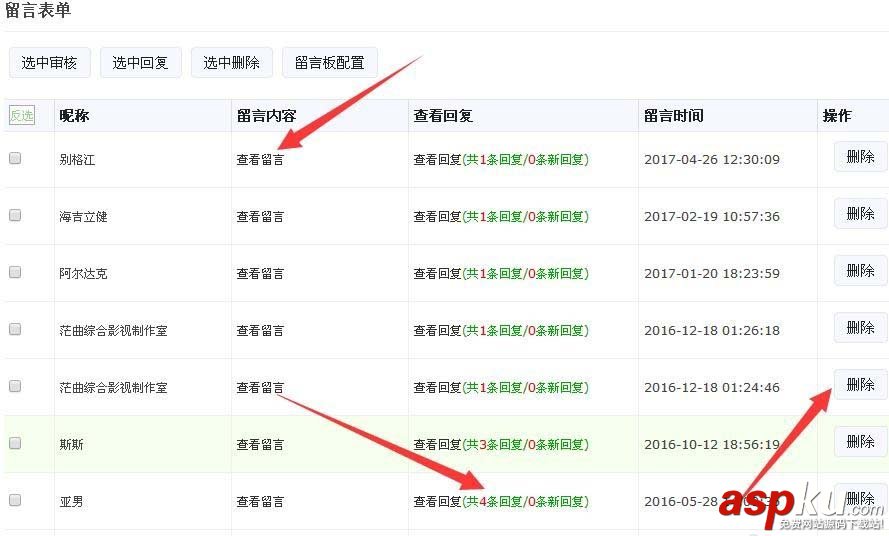889x536 pixels.
Task: Click the timestamp 2016-12-18 01:26:18
Action: pos(712,331)
